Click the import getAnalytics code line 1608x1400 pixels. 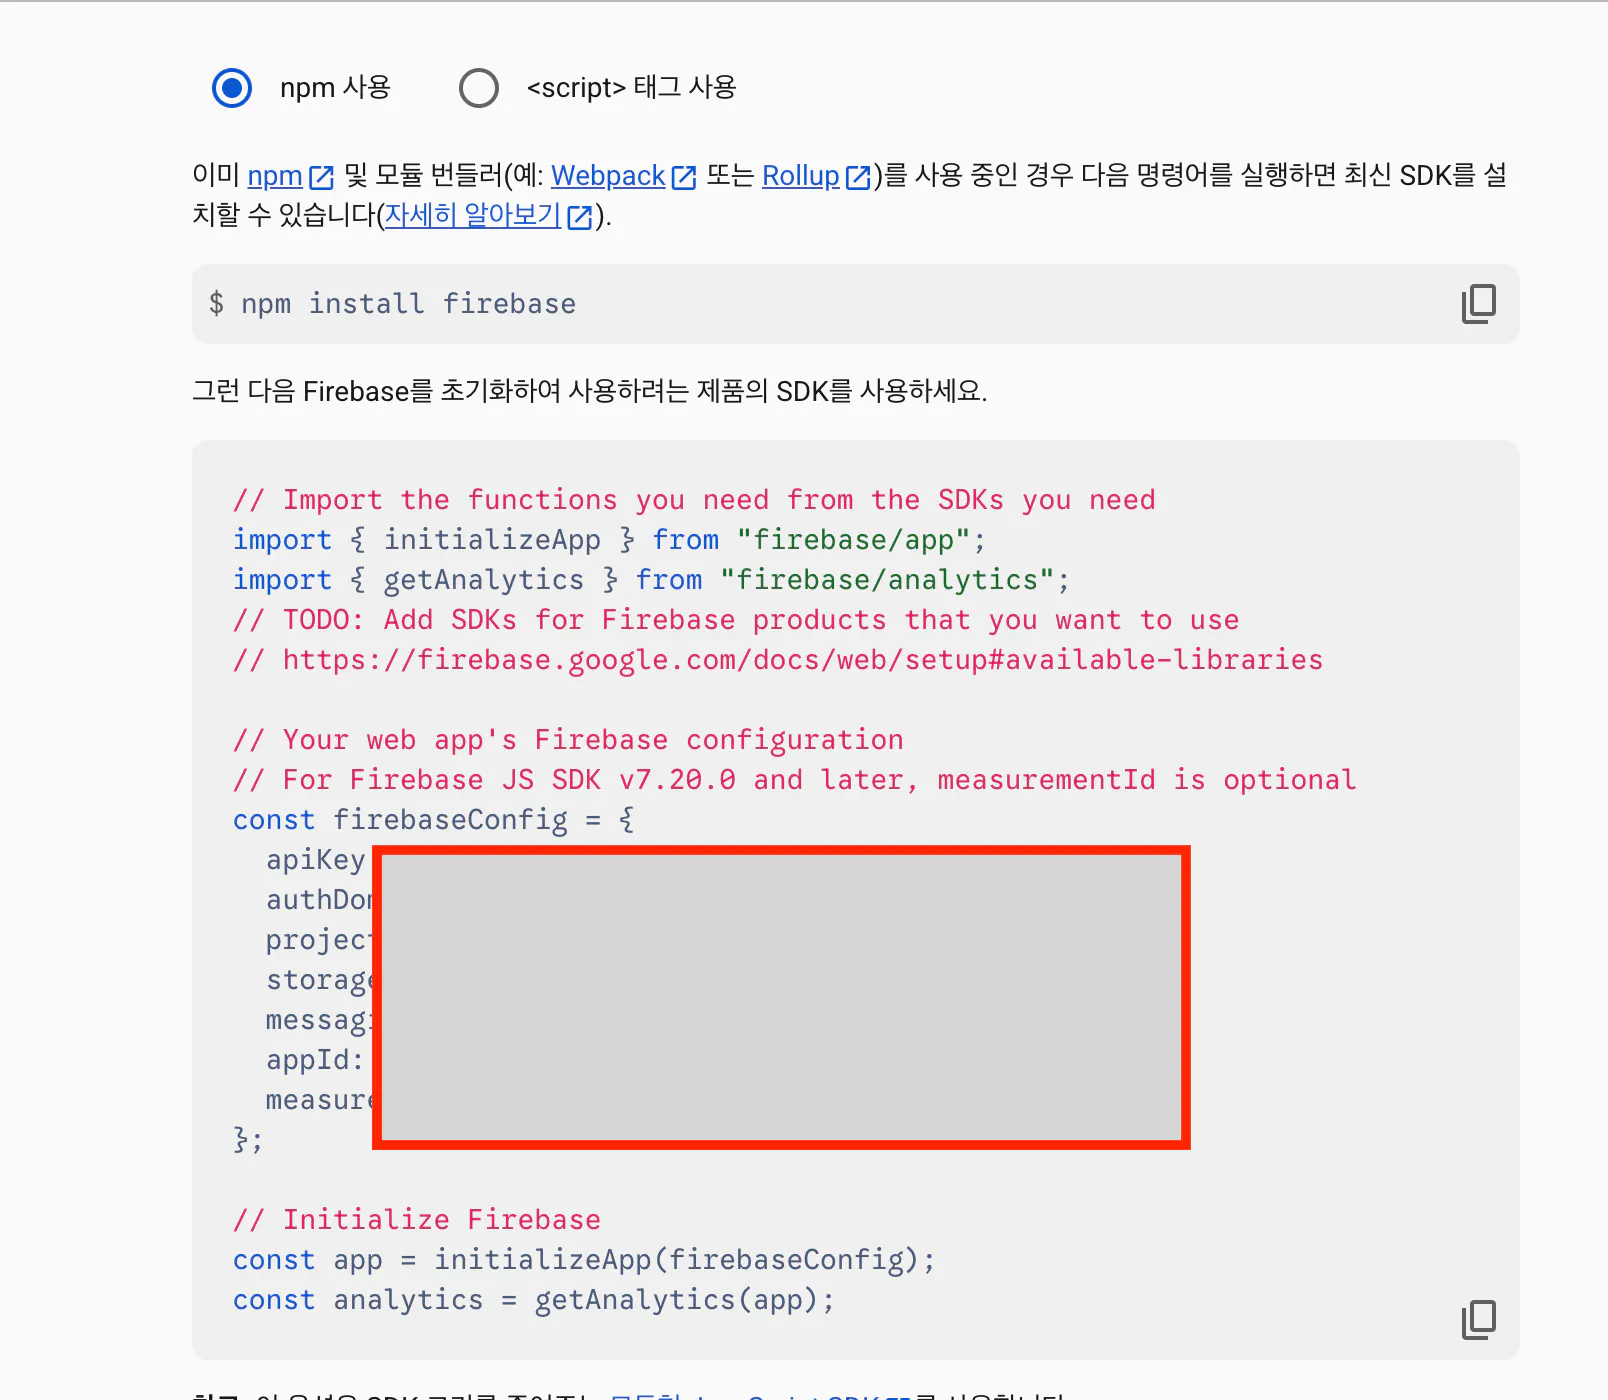pyautogui.click(x=651, y=580)
